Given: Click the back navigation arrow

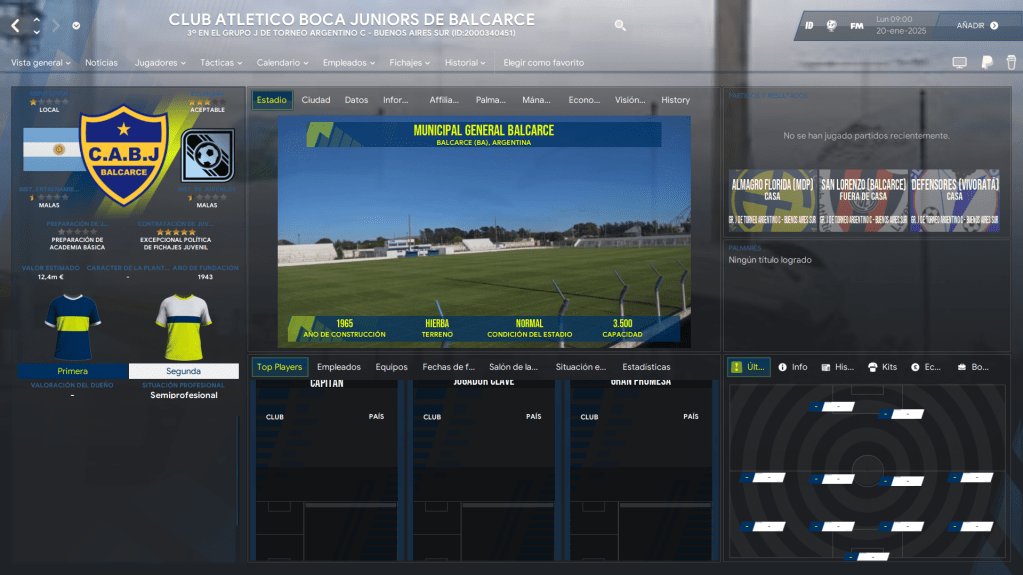Looking at the screenshot, I should click(x=15, y=25).
